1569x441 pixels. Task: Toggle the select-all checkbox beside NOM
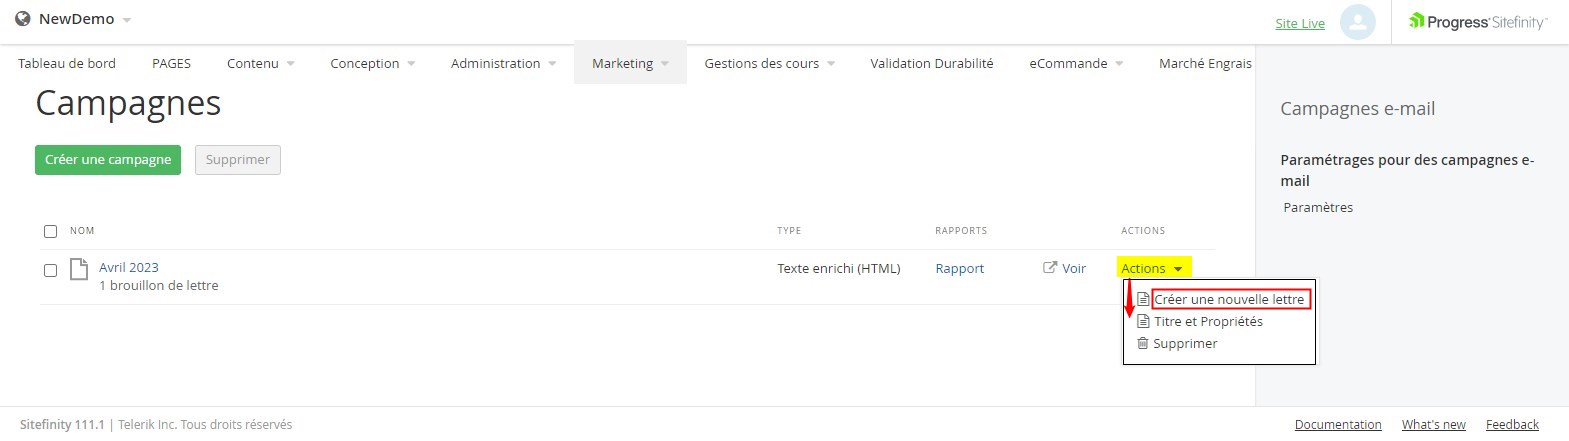[51, 231]
